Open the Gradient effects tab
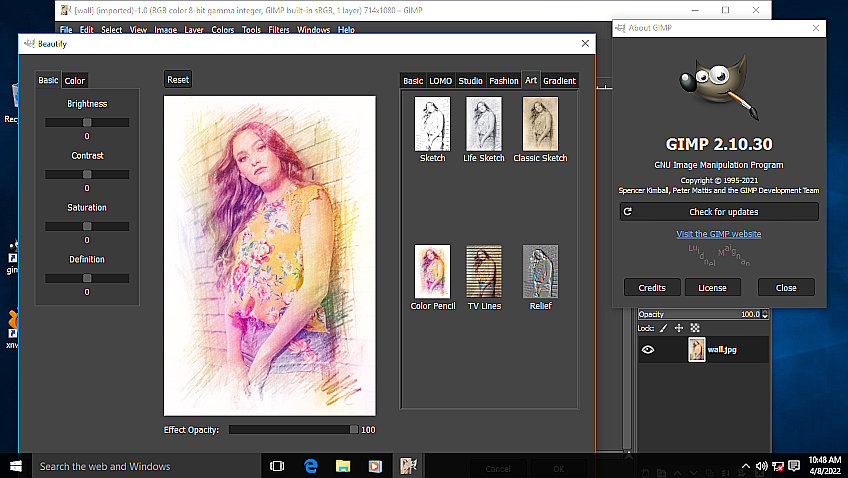Image resolution: width=848 pixels, height=478 pixels. point(559,81)
